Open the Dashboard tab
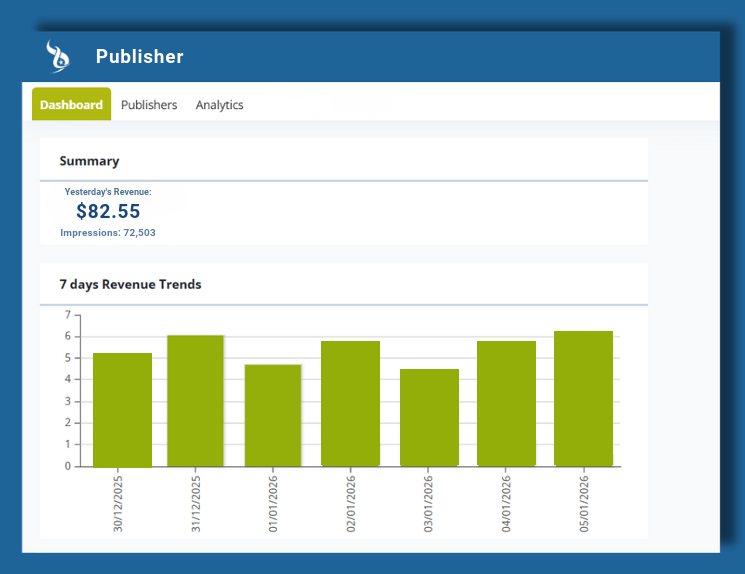 [x=71, y=105]
